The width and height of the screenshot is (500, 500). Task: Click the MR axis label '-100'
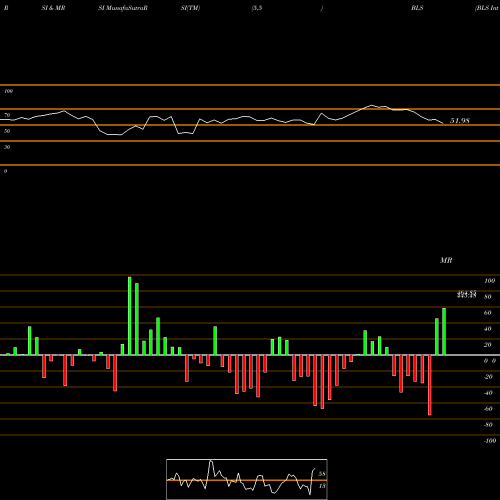tap(490, 441)
